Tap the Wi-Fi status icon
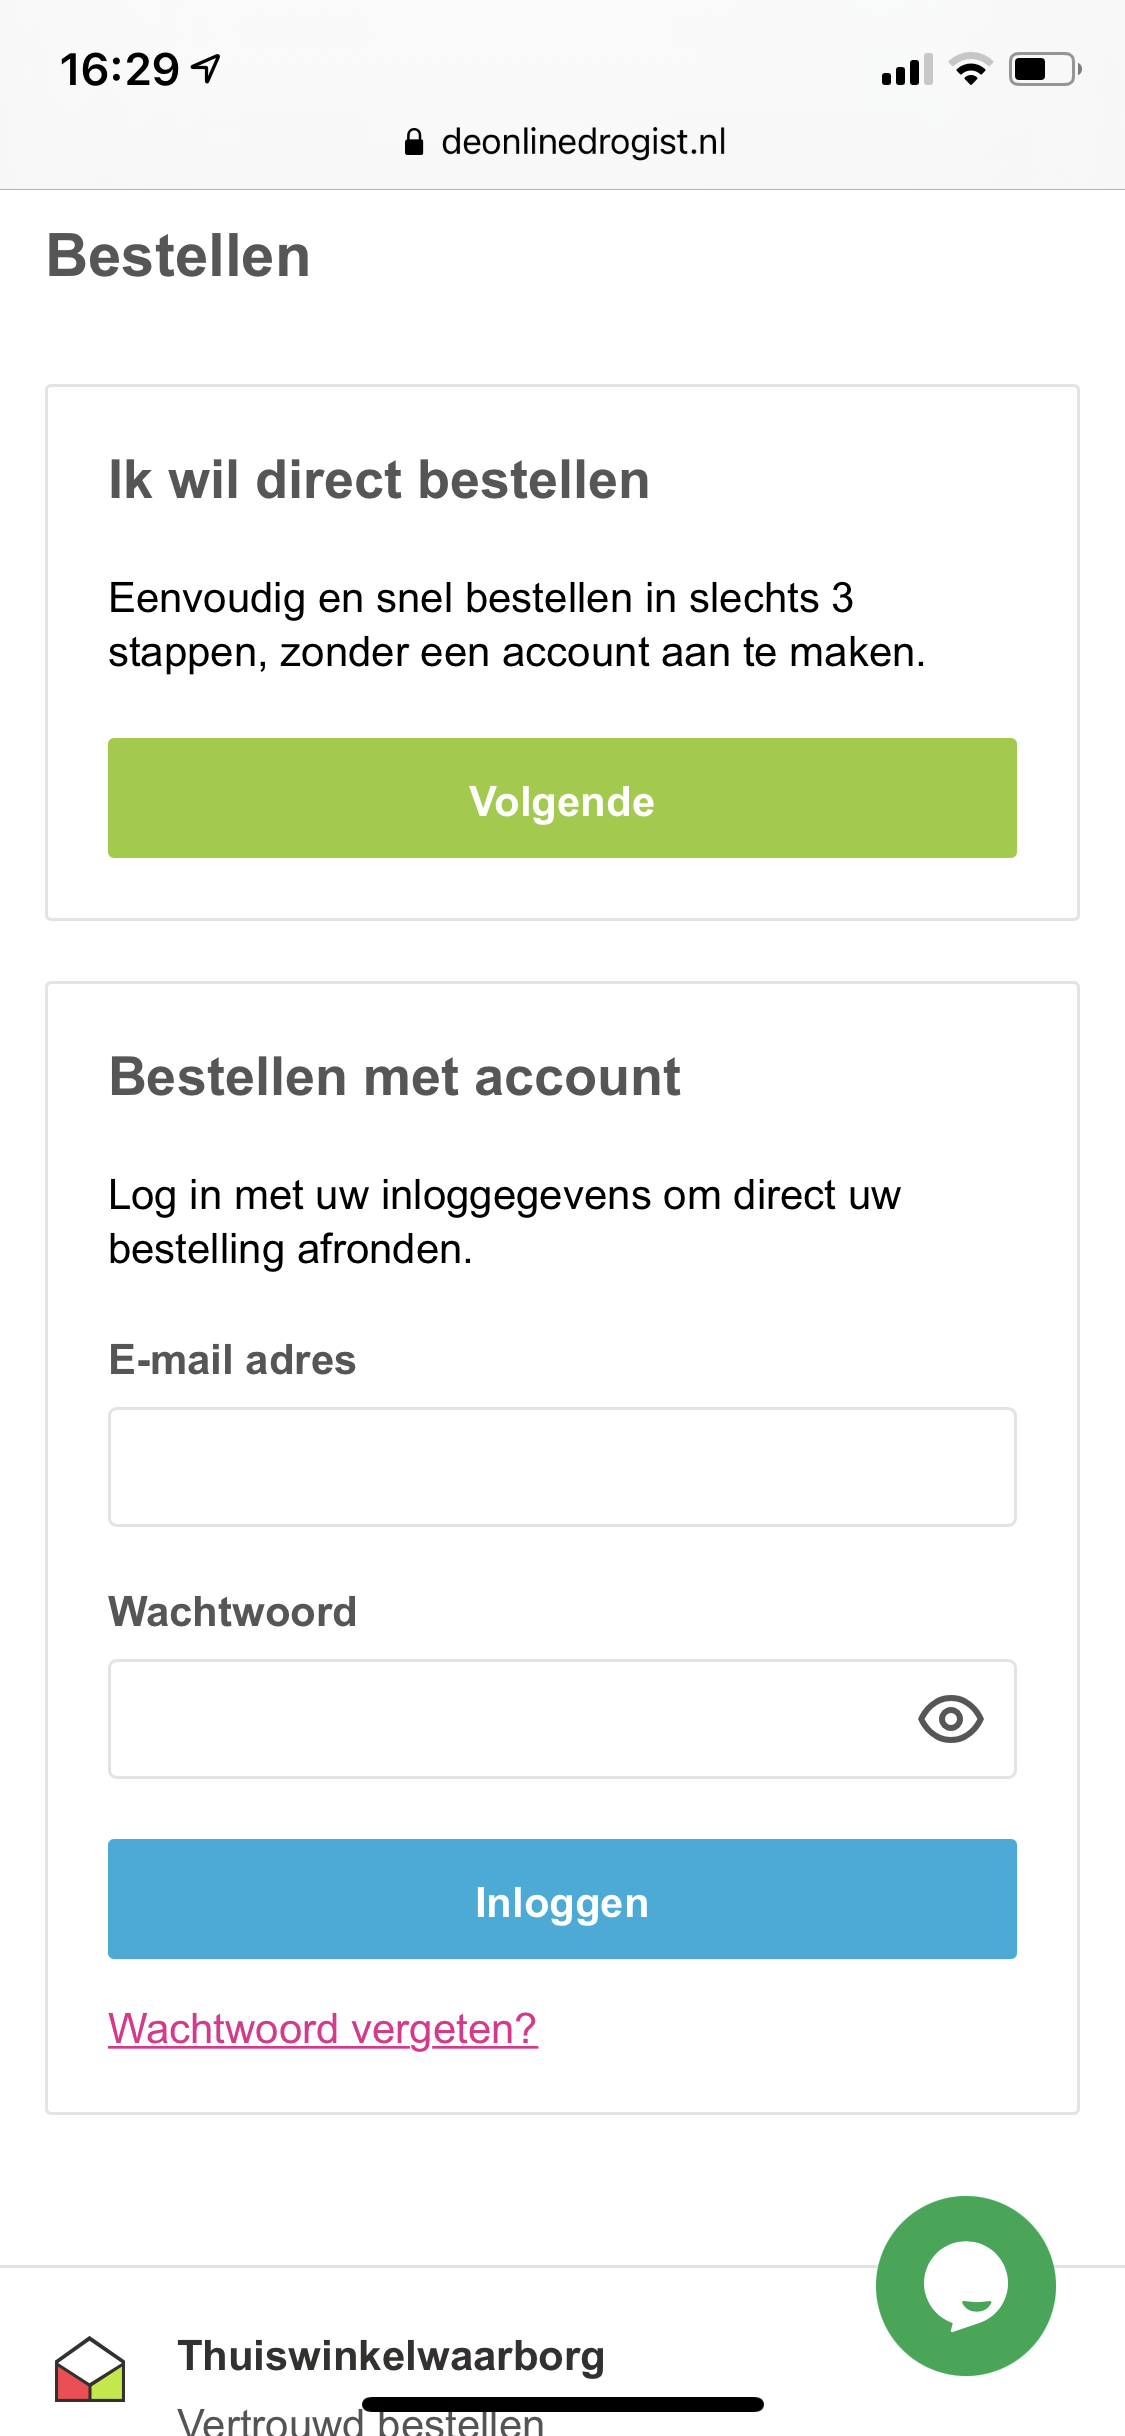Image resolution: width=1125 pixels, height=2436 pixels. [x=970, y=70]
